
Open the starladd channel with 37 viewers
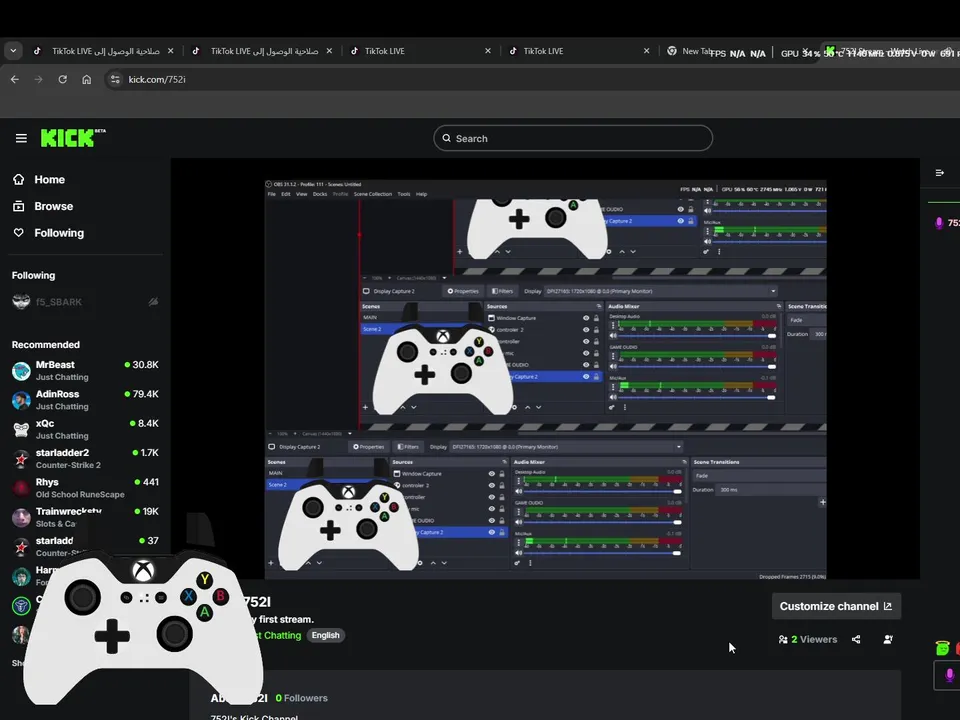tap(85, 545)
